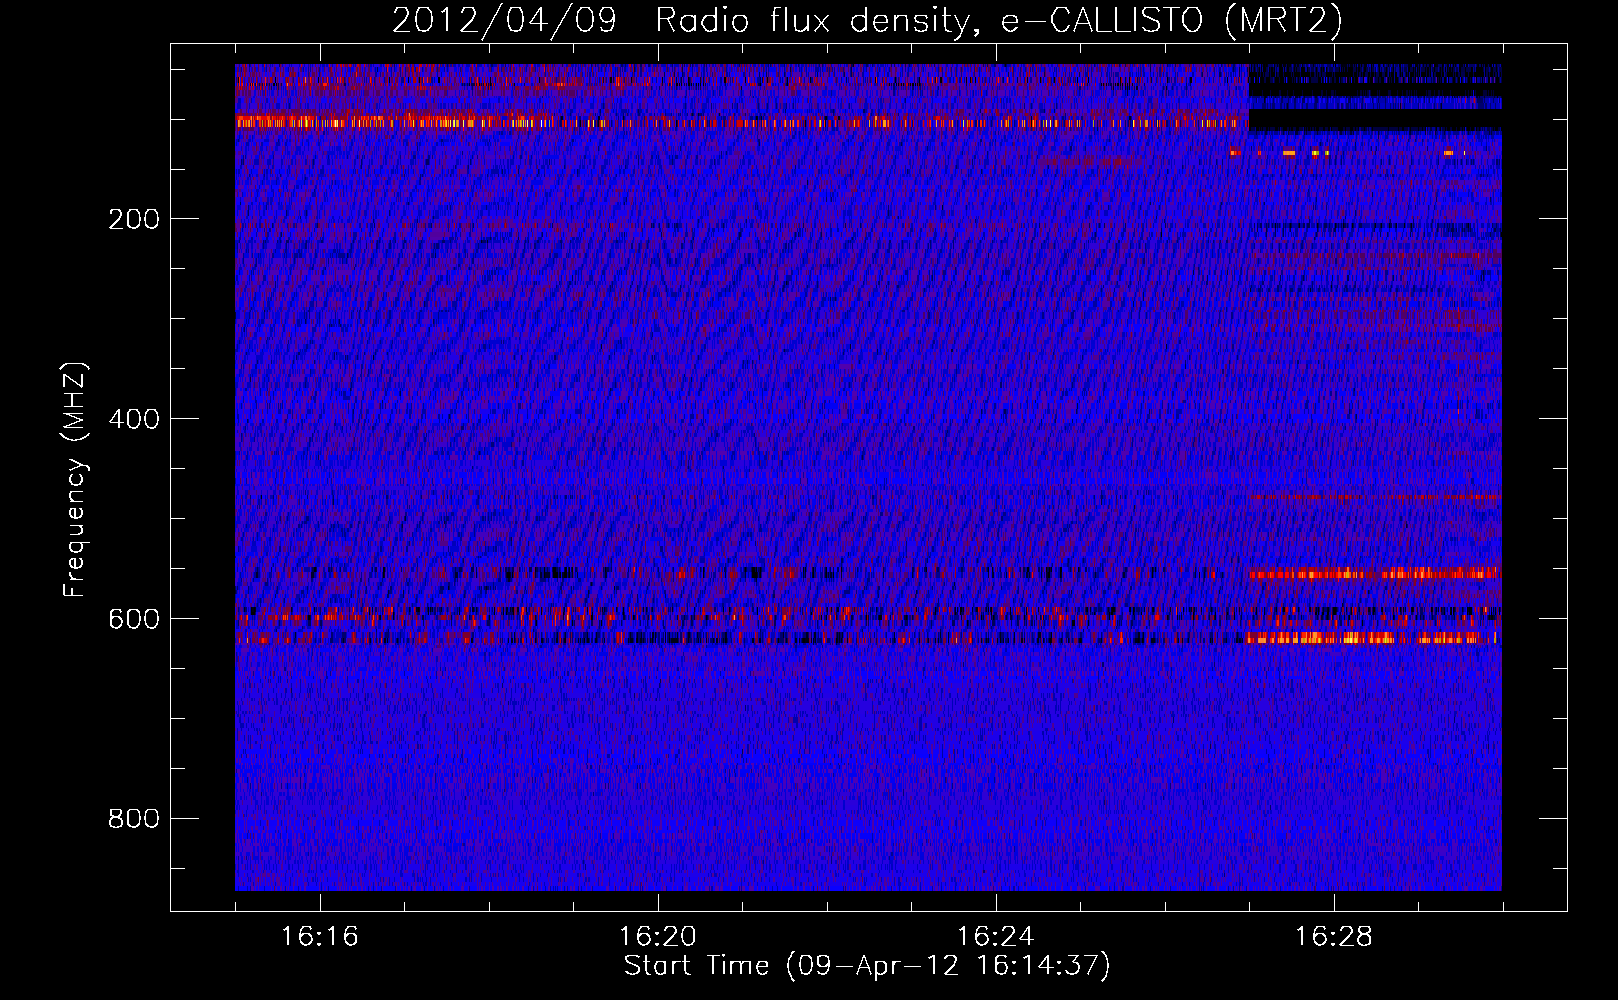Click the 600 frequency tick label
Image resolution: width=1618 pixels, height=1000 pixels.
134,619
